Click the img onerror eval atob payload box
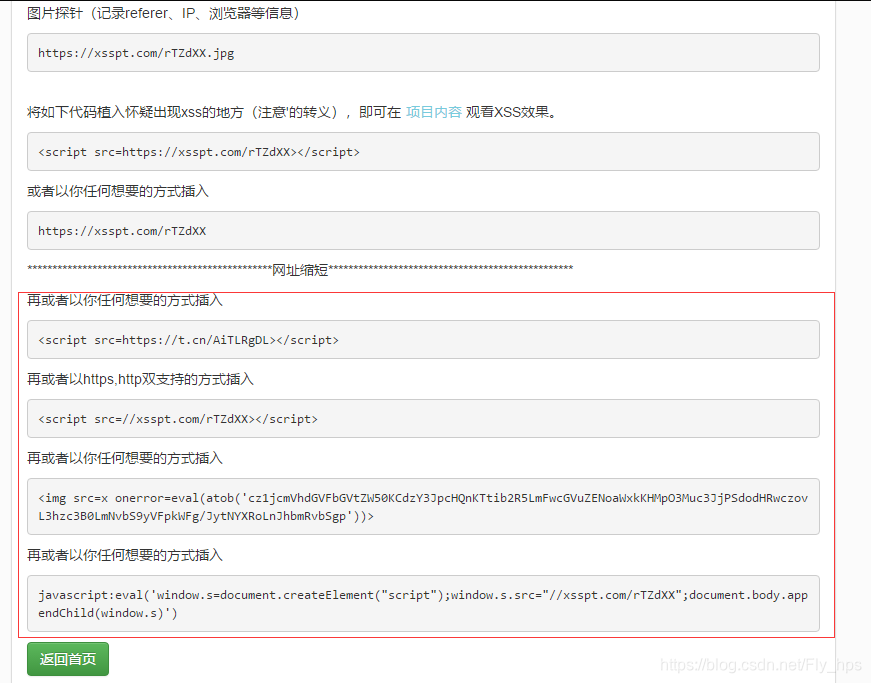871x683 pixels. click(423, 506)
